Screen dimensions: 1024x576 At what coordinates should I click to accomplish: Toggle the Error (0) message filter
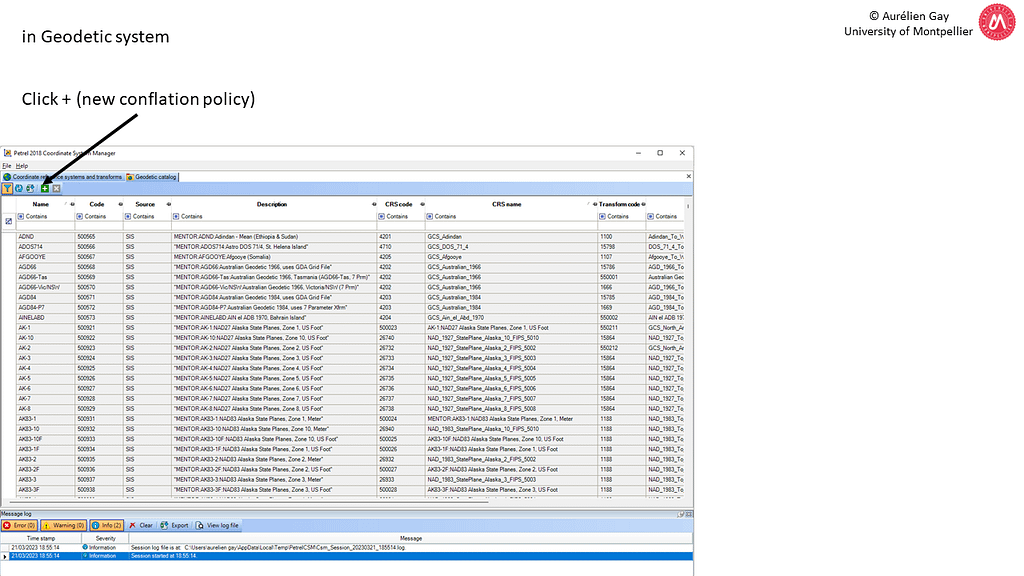(20, 524)
